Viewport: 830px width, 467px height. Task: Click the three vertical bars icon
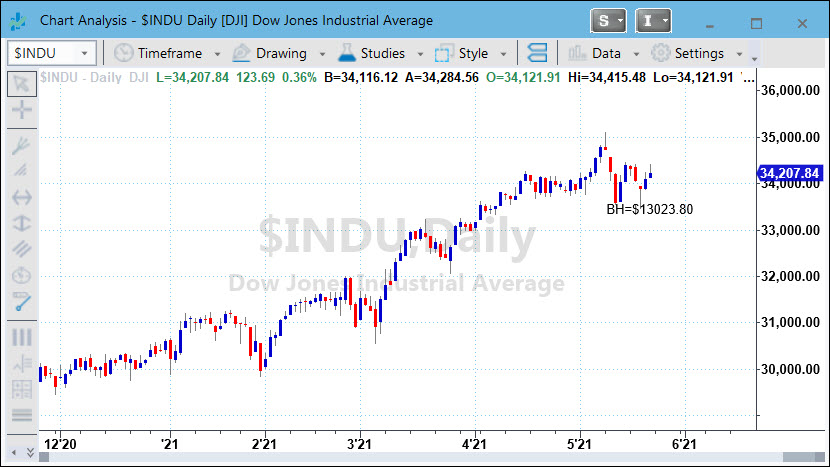point(22,337)
